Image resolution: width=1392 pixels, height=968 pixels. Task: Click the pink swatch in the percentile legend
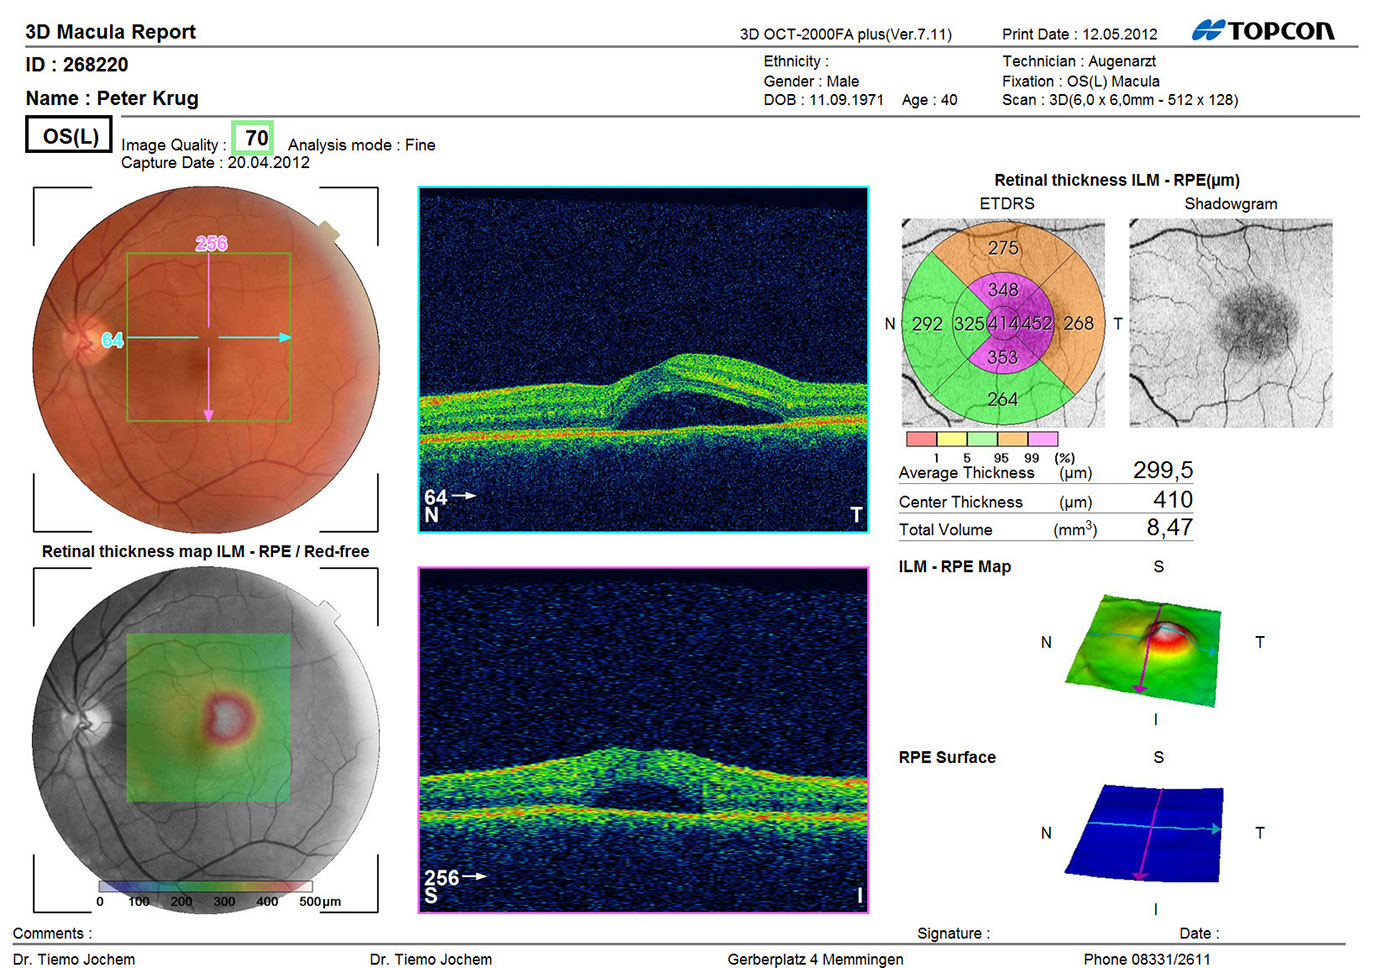[1042, 439]
